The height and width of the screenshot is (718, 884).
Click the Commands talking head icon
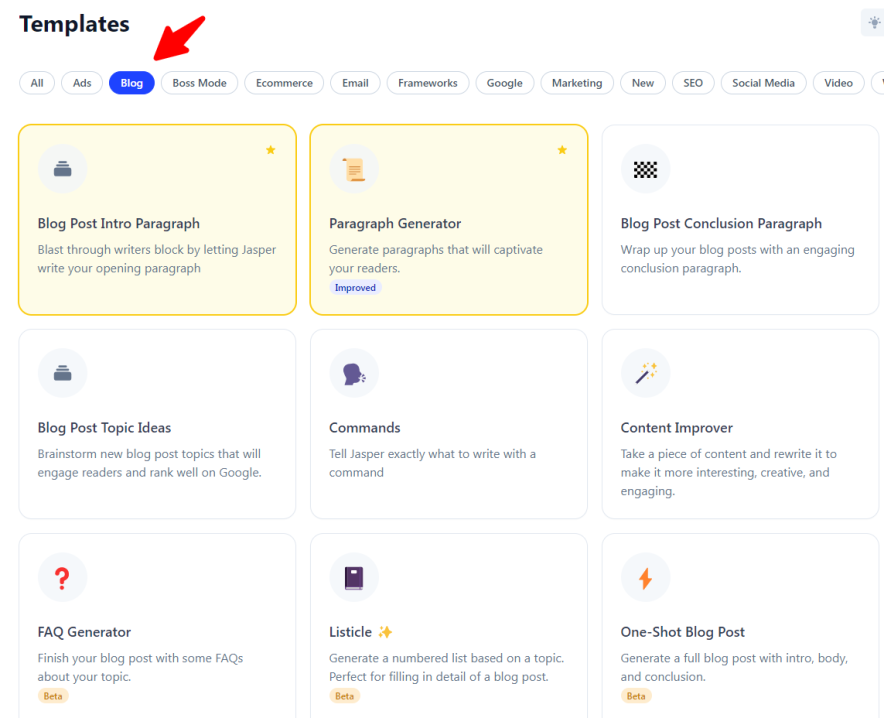pyautogui.click(x=353, y=373)
